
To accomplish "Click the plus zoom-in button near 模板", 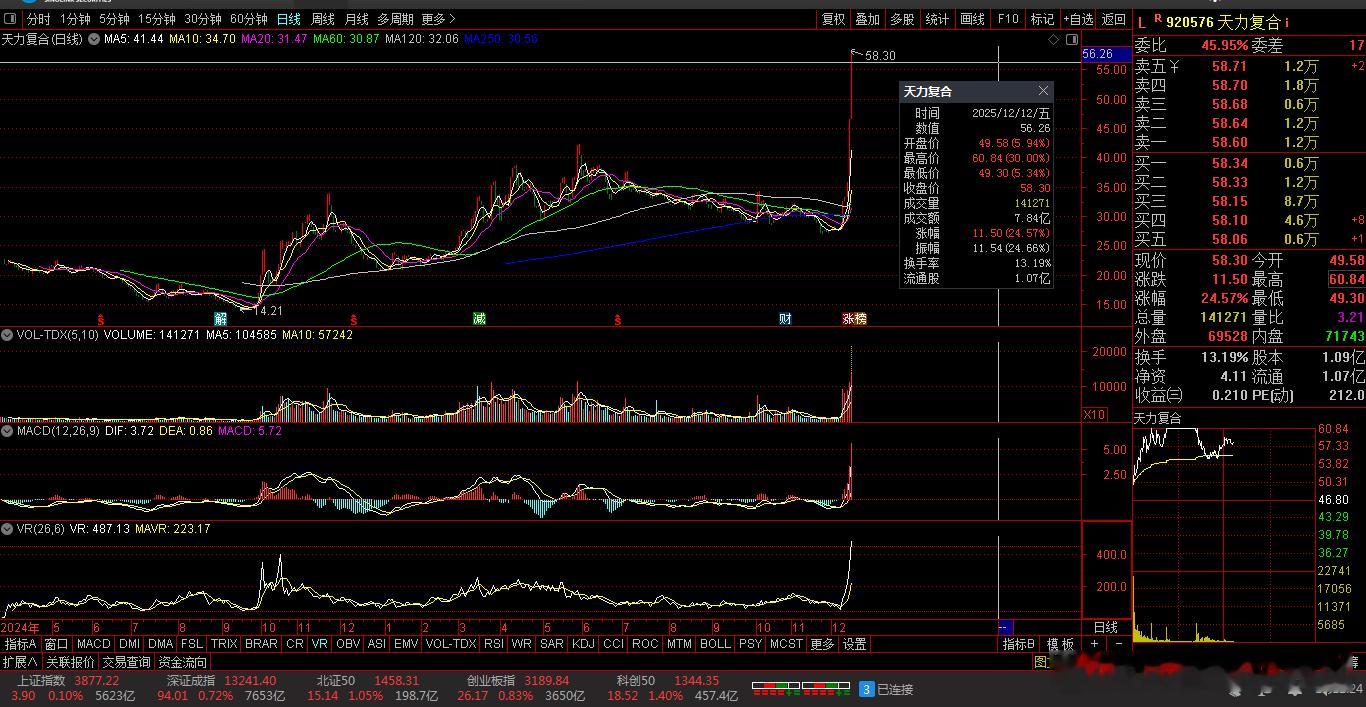I will click(x=1094, y=644).
